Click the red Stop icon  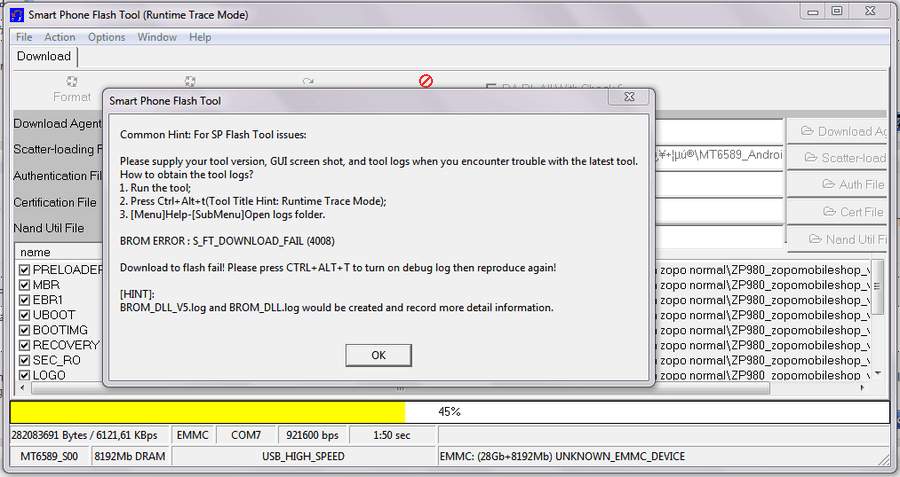pos(426,81)
